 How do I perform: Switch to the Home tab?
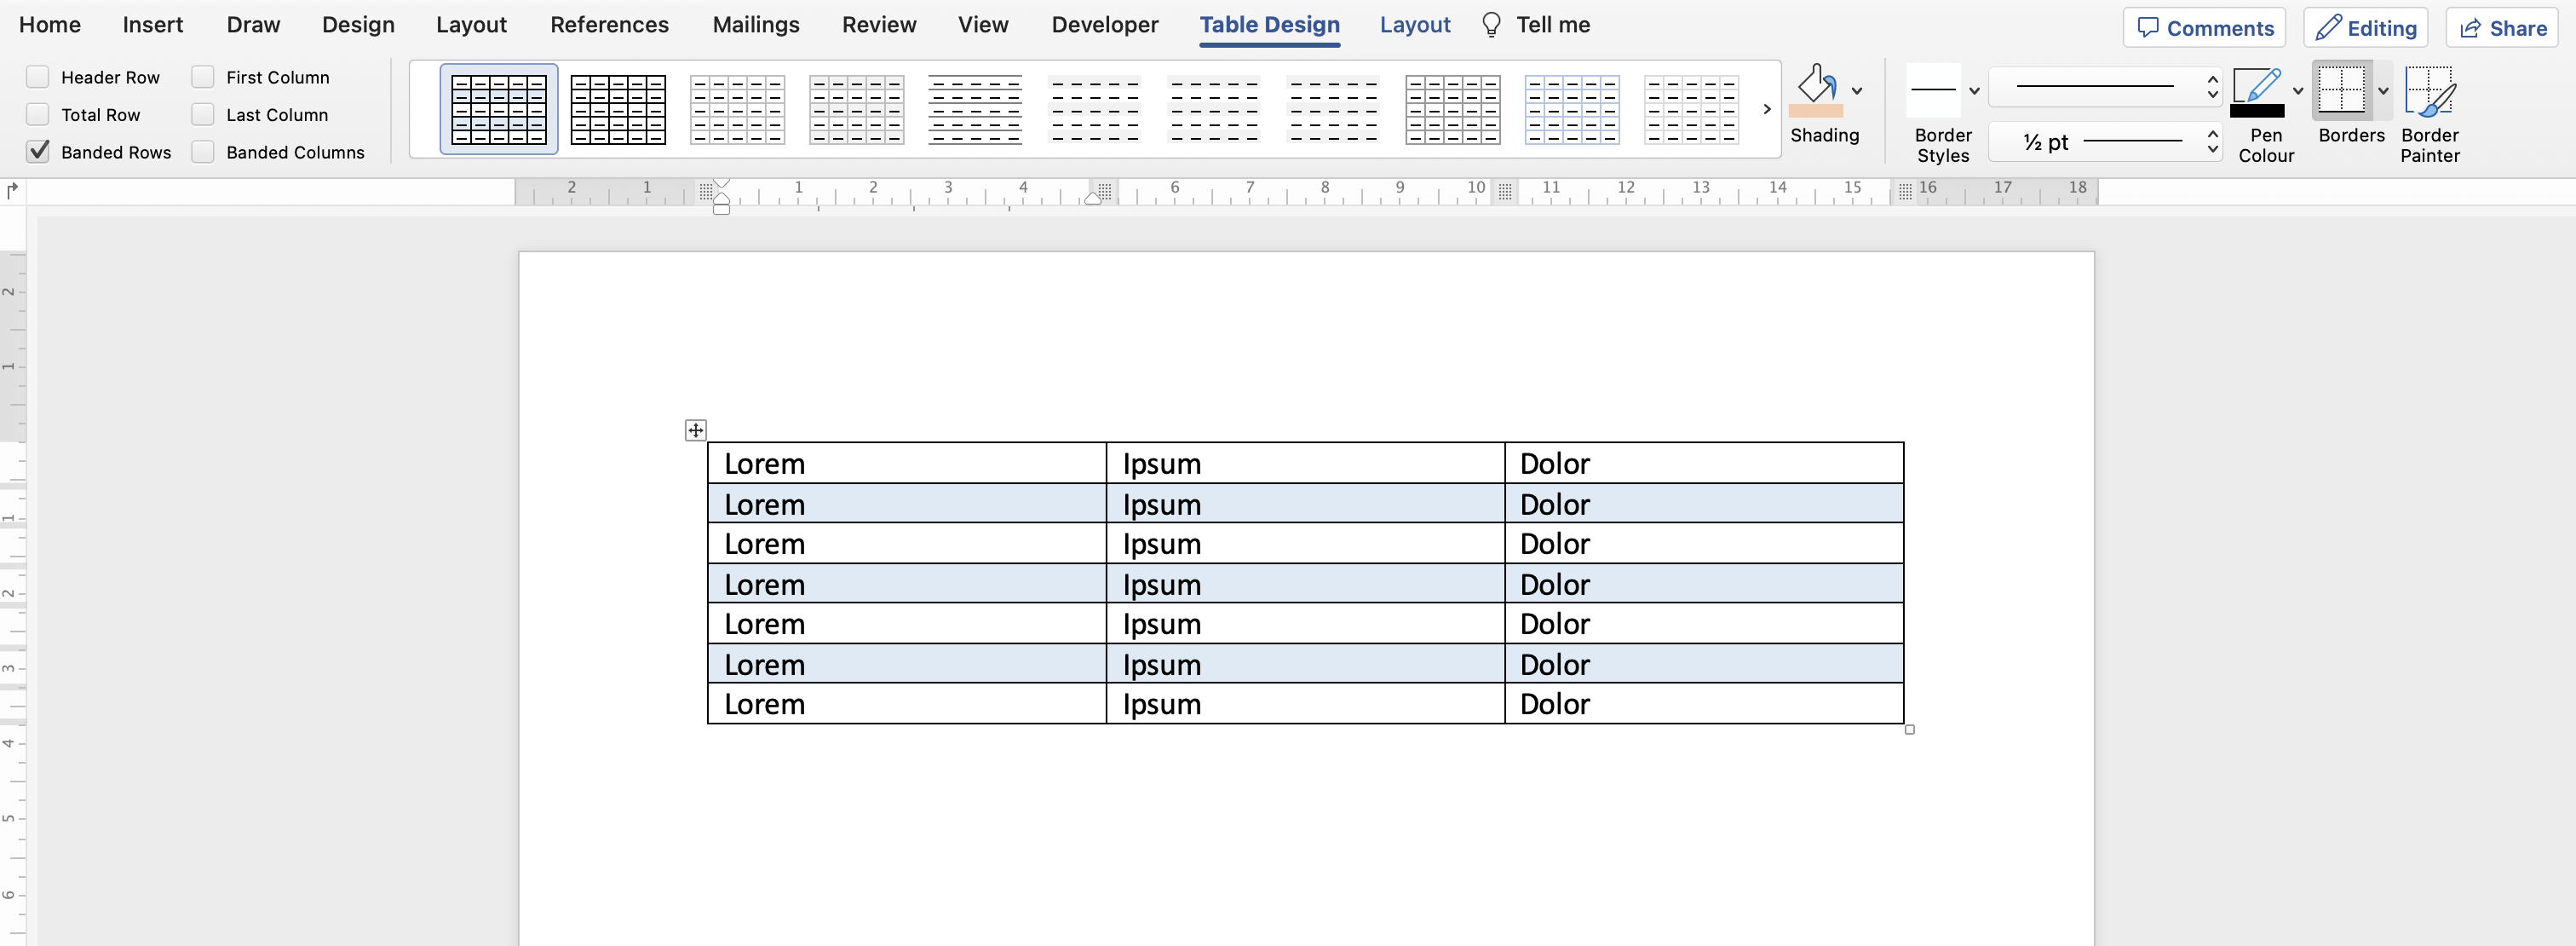(x=50, y=25)
